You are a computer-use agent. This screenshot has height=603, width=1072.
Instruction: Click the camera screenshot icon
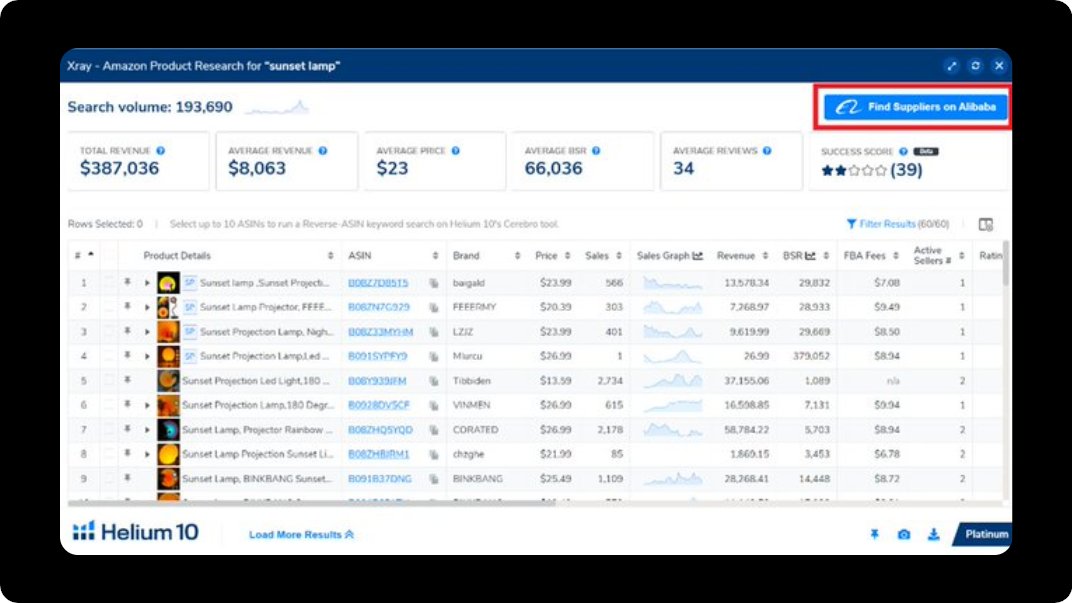click(x=904, y=535)
